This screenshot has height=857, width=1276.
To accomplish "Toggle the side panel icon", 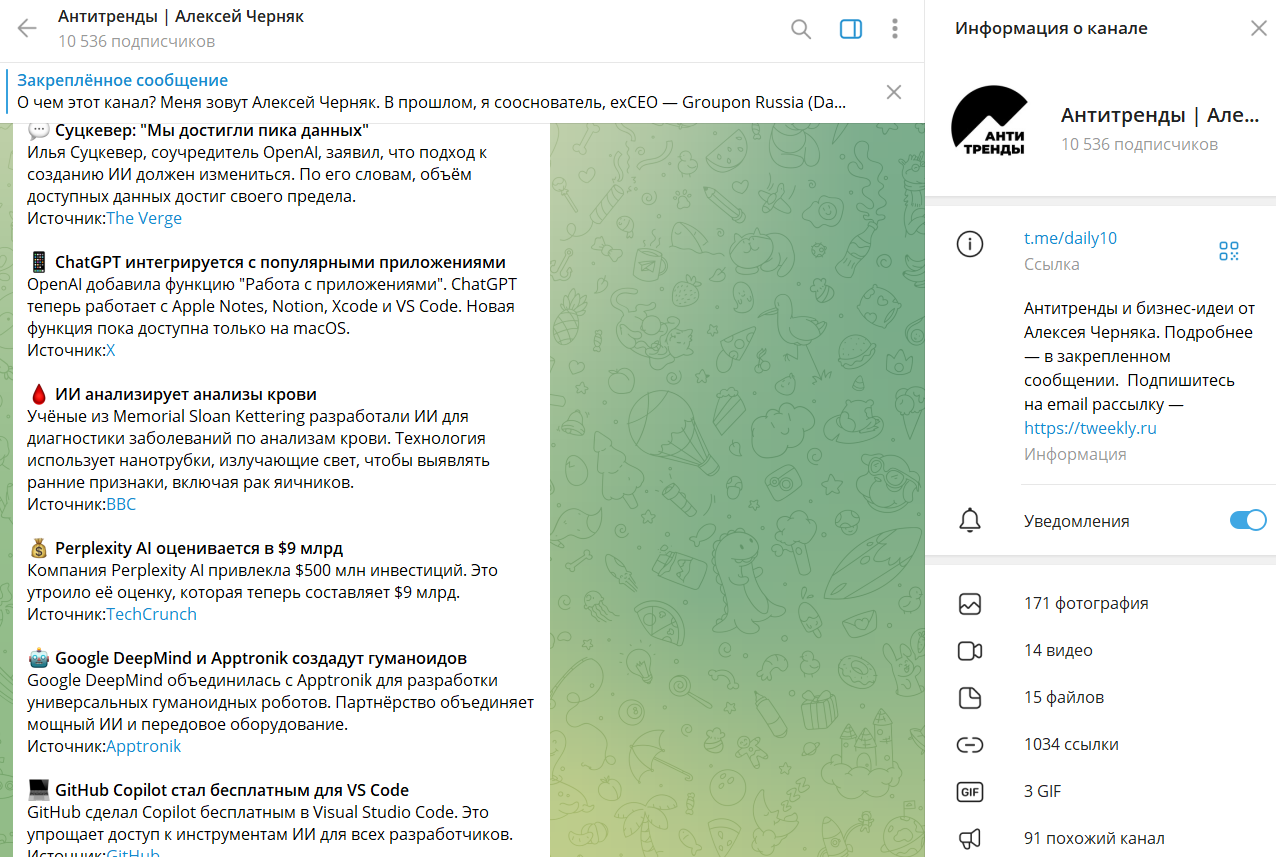I will 851,29.
